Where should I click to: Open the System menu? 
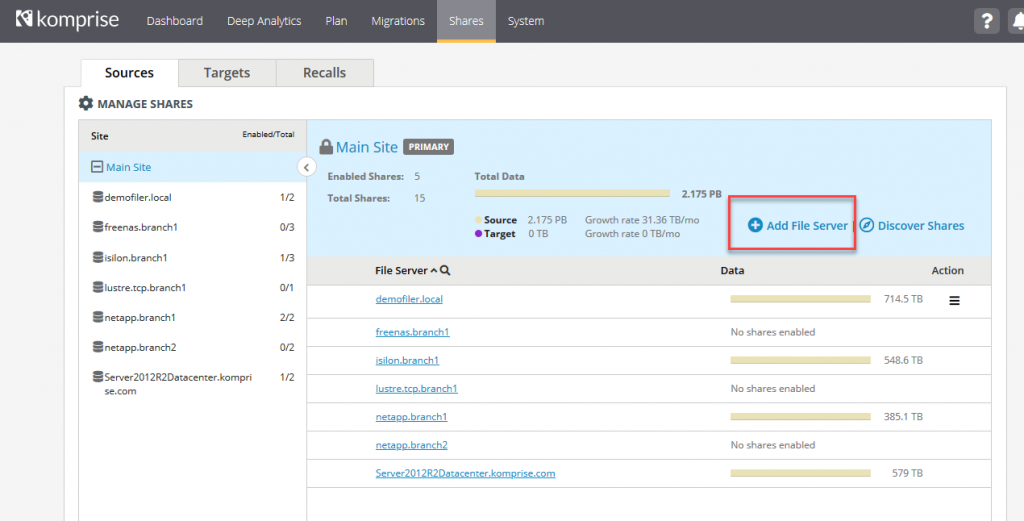(526, 21)
